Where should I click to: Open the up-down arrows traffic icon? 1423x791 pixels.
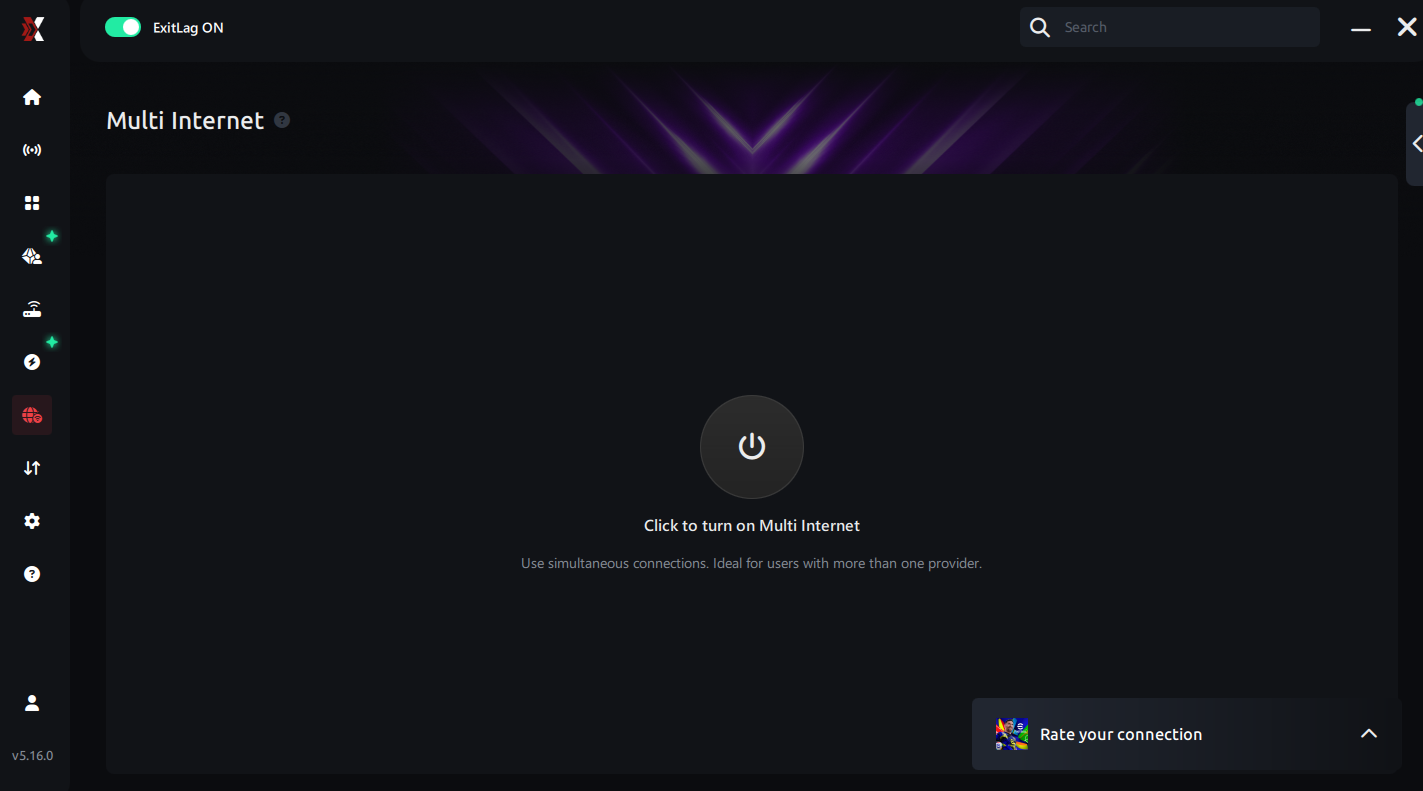(x=32, y=468)
